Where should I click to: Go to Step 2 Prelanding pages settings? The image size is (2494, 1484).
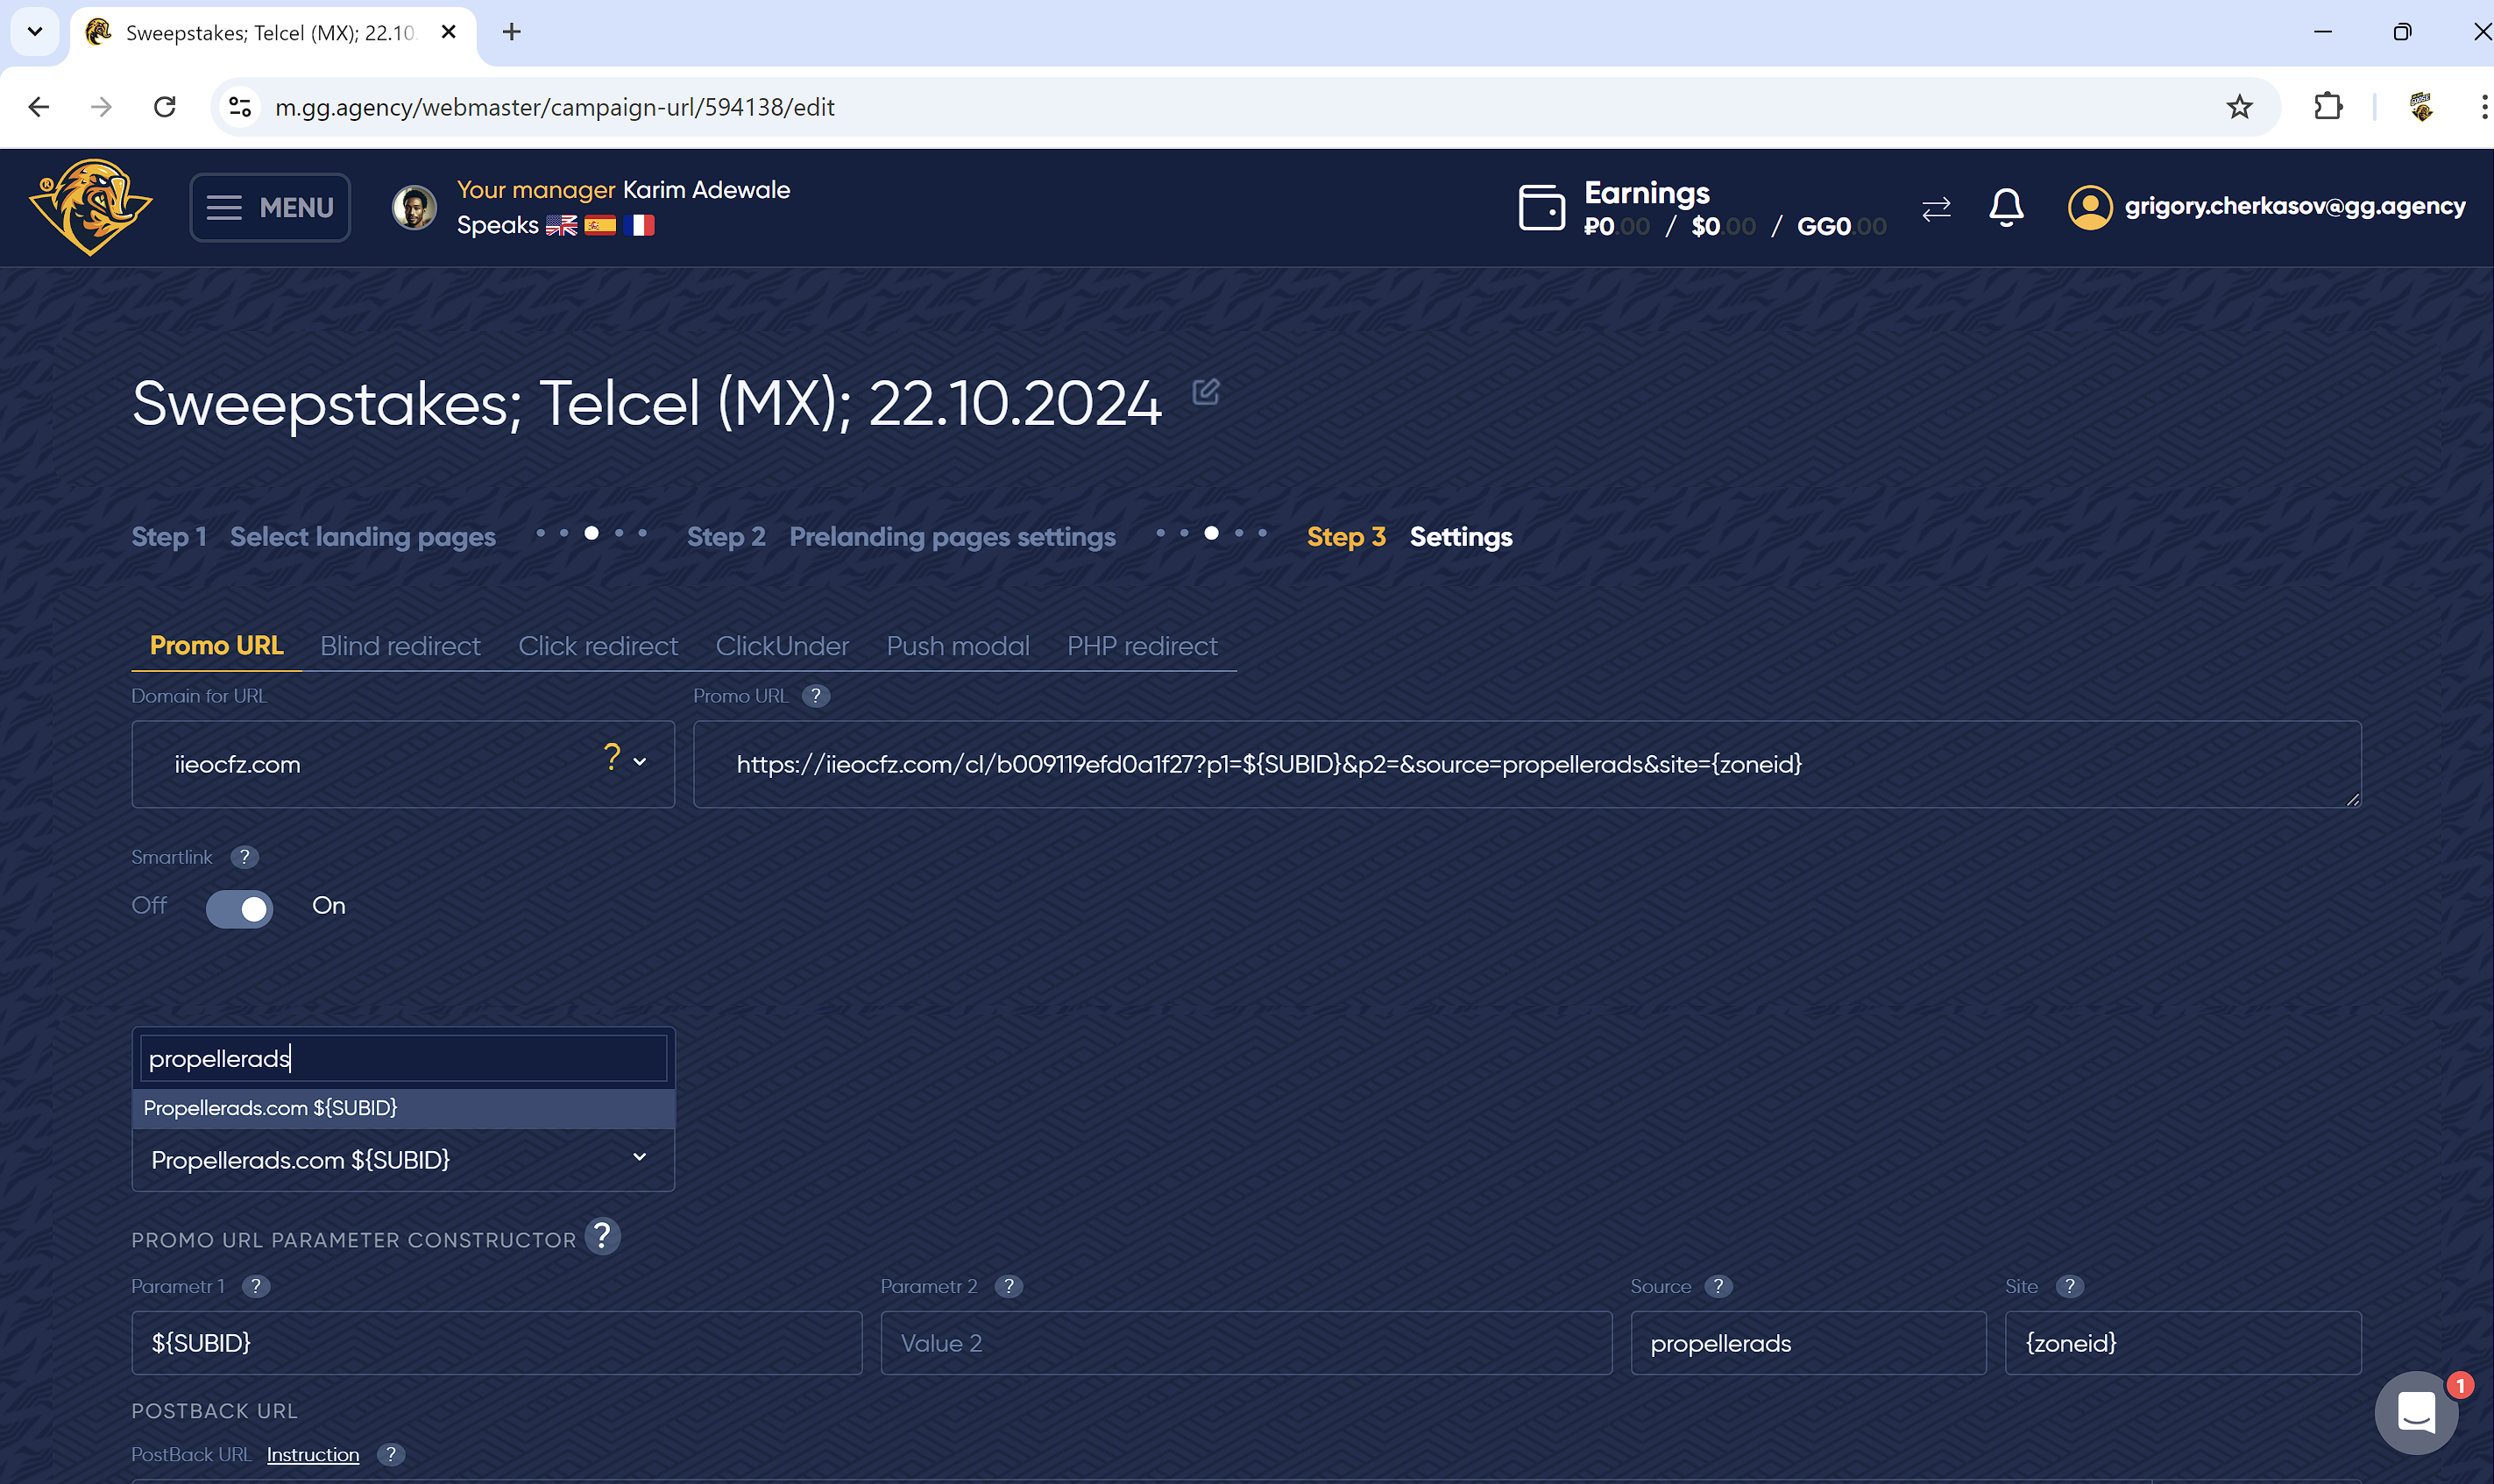(x=901, y=537)
